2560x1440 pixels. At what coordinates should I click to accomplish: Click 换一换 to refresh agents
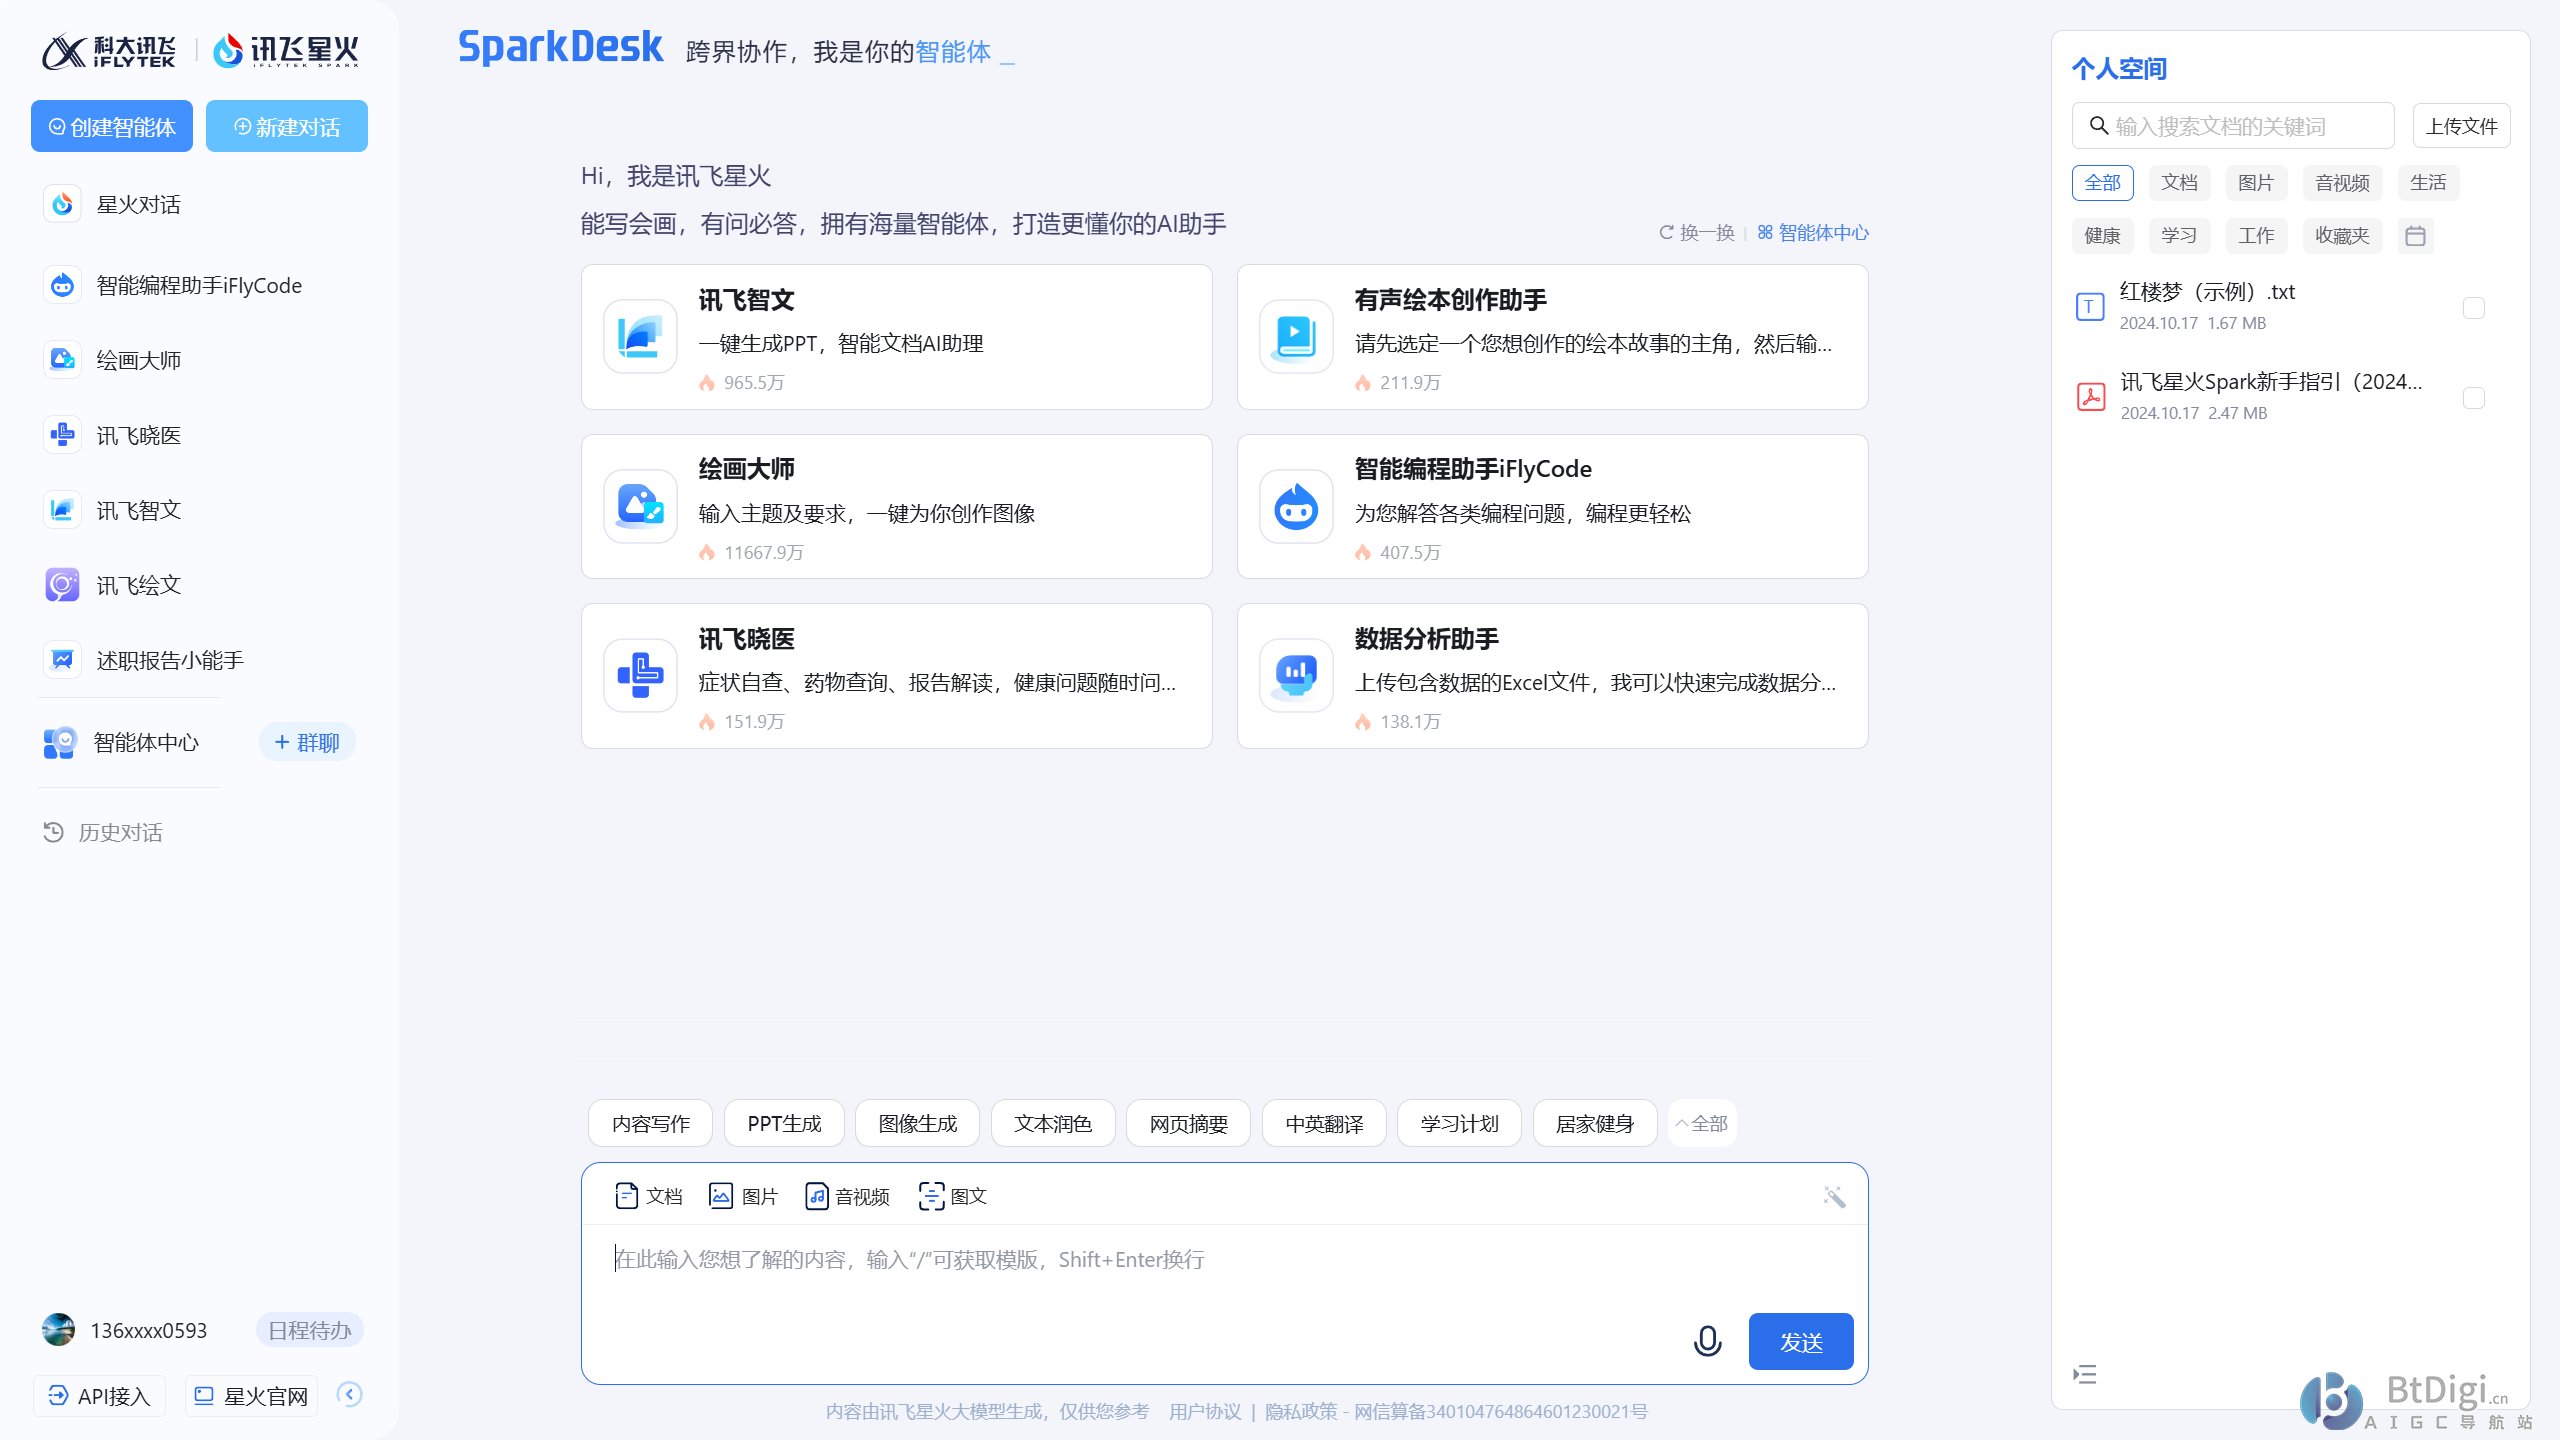coord(1697,232)
